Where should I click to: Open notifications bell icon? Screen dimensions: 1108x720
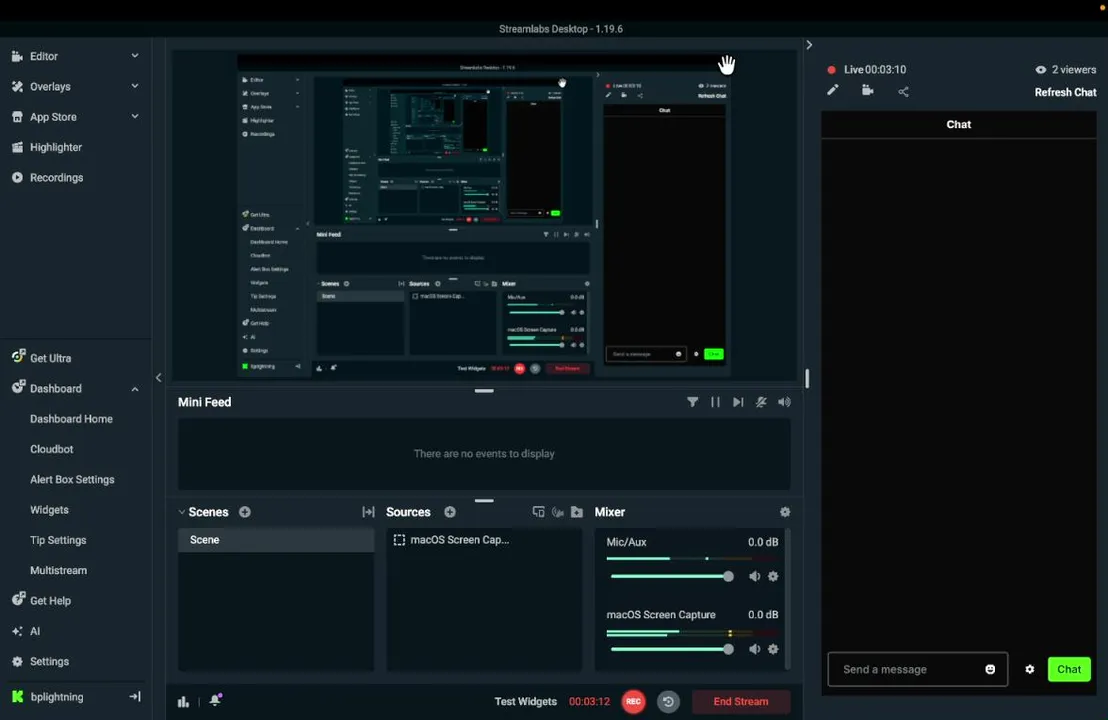[216, 700]
